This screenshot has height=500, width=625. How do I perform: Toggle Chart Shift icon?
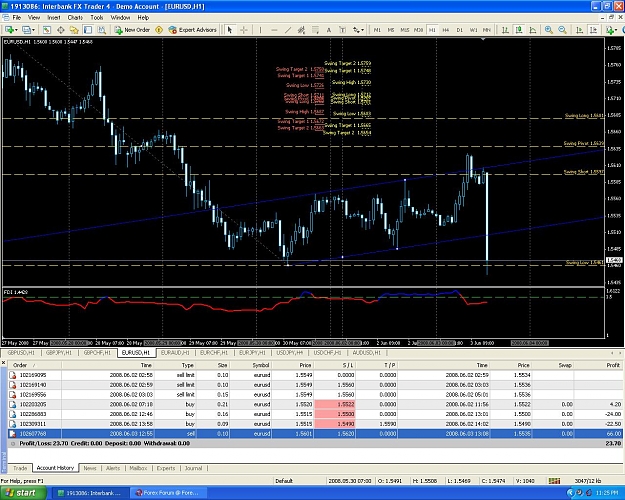coord(593,30)
